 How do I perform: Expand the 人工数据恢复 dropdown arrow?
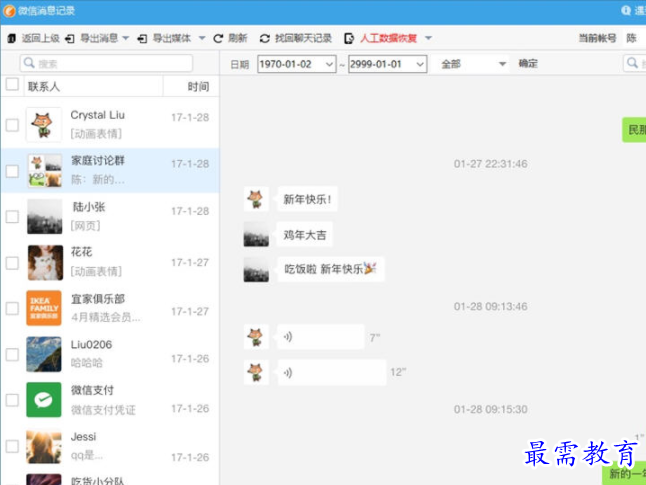(428, 38)
